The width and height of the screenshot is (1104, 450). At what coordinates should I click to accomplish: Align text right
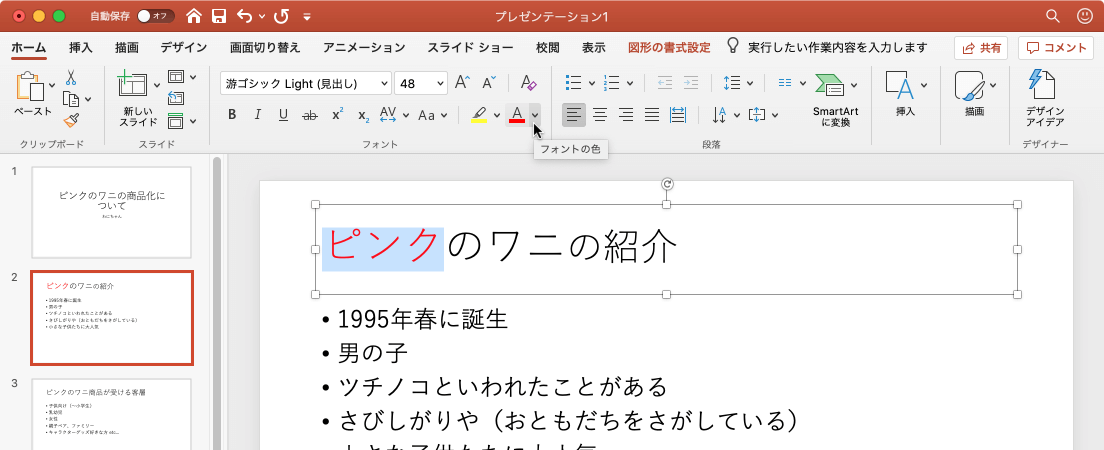pos(626,115)
